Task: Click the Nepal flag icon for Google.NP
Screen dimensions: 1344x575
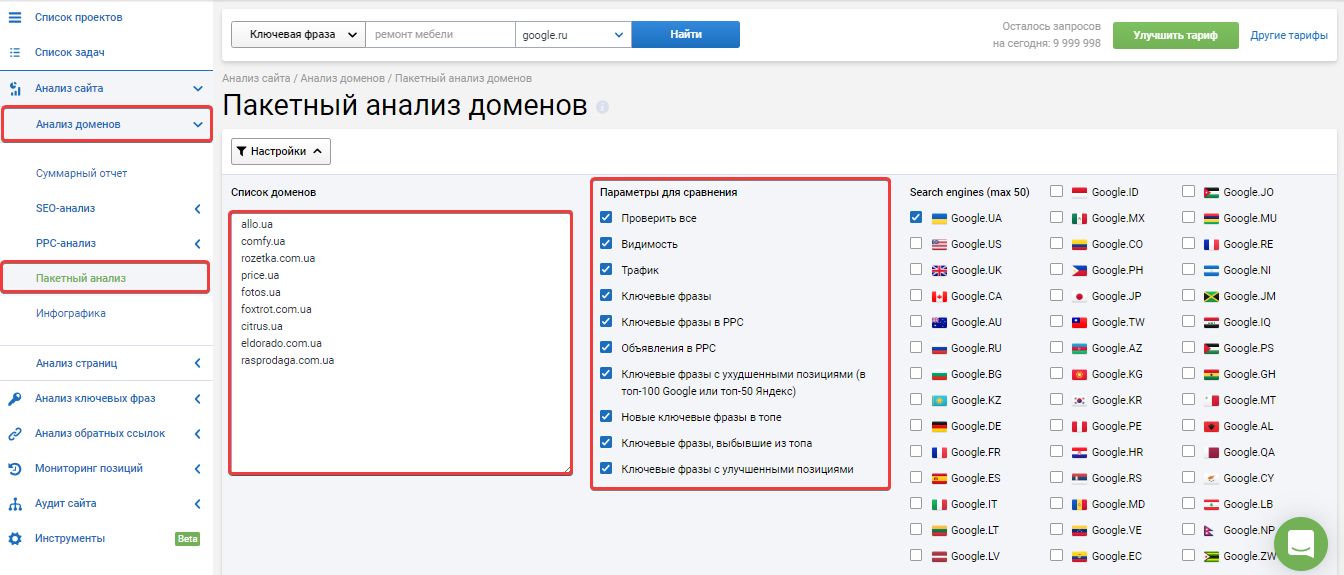Action: [x=1211, y=530]
